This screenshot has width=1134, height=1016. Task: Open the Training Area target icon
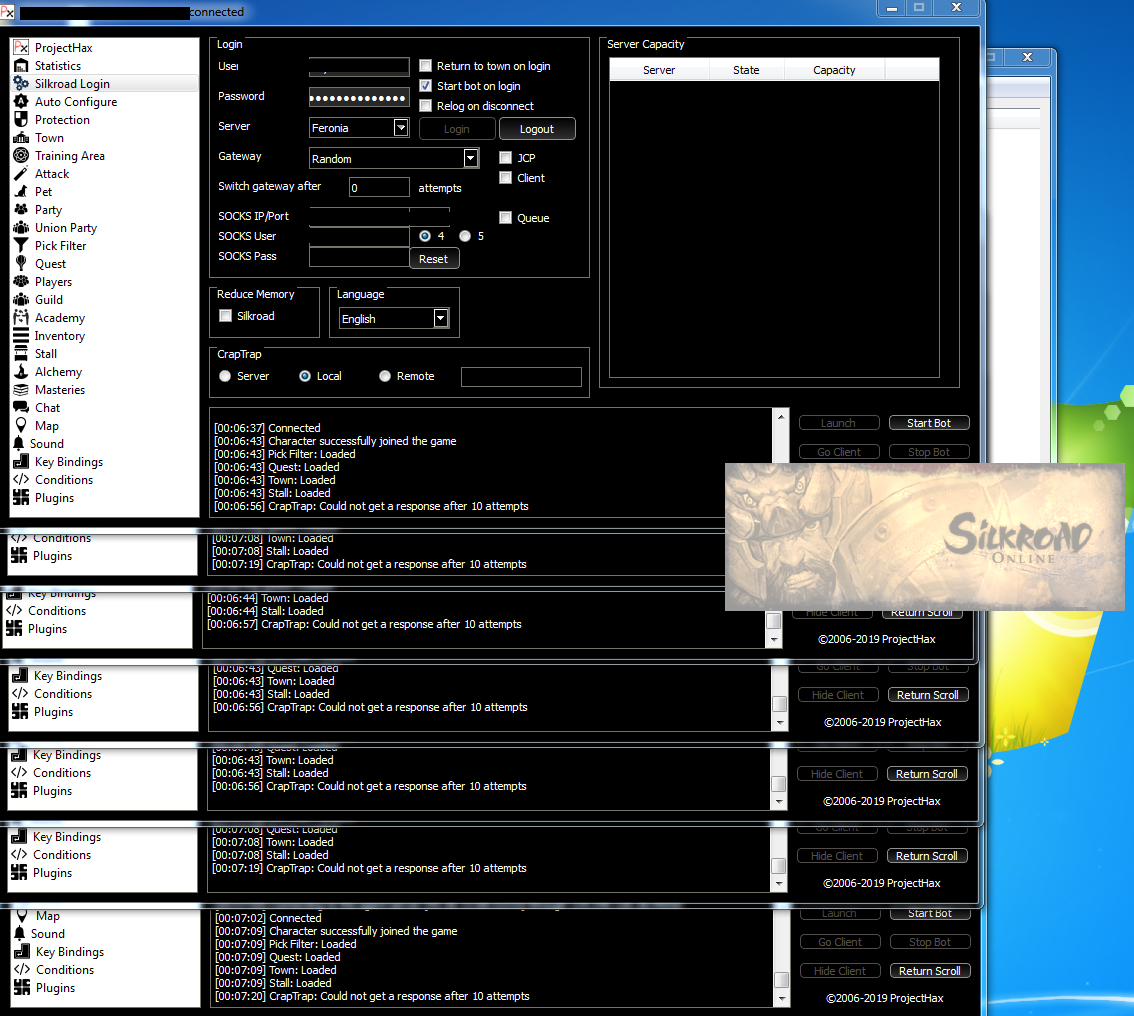pyautogui.click(x=20, y=156)
